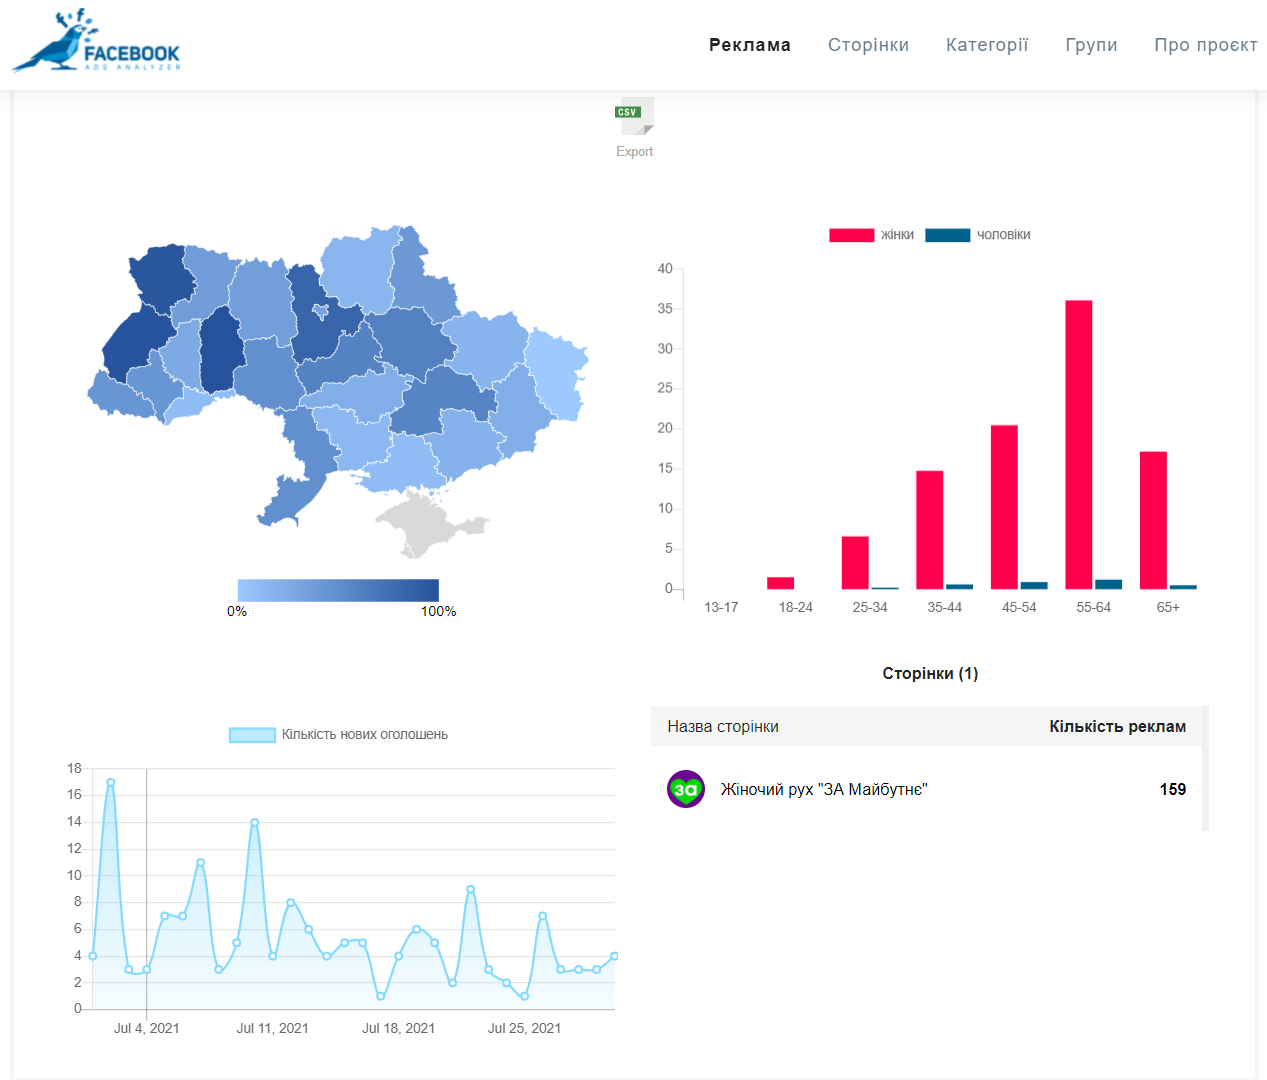Open the Про проєкт page

point(1205,45)
